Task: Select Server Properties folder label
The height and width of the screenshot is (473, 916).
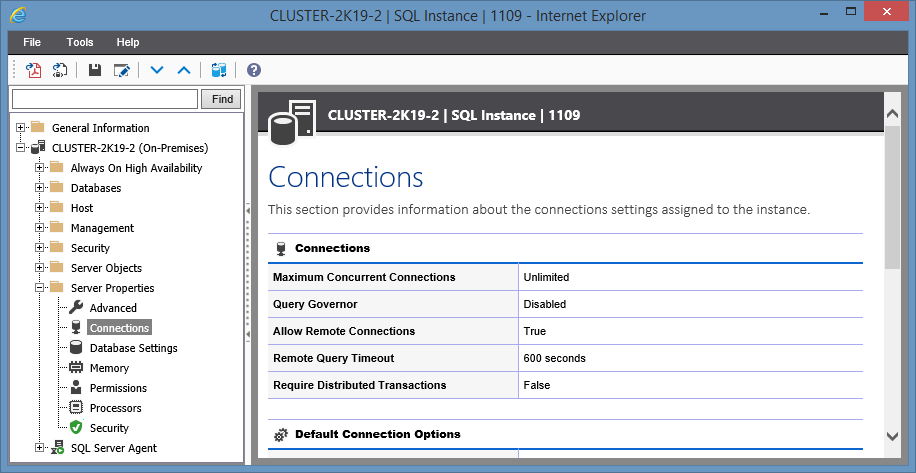Action: coord(113,288)
